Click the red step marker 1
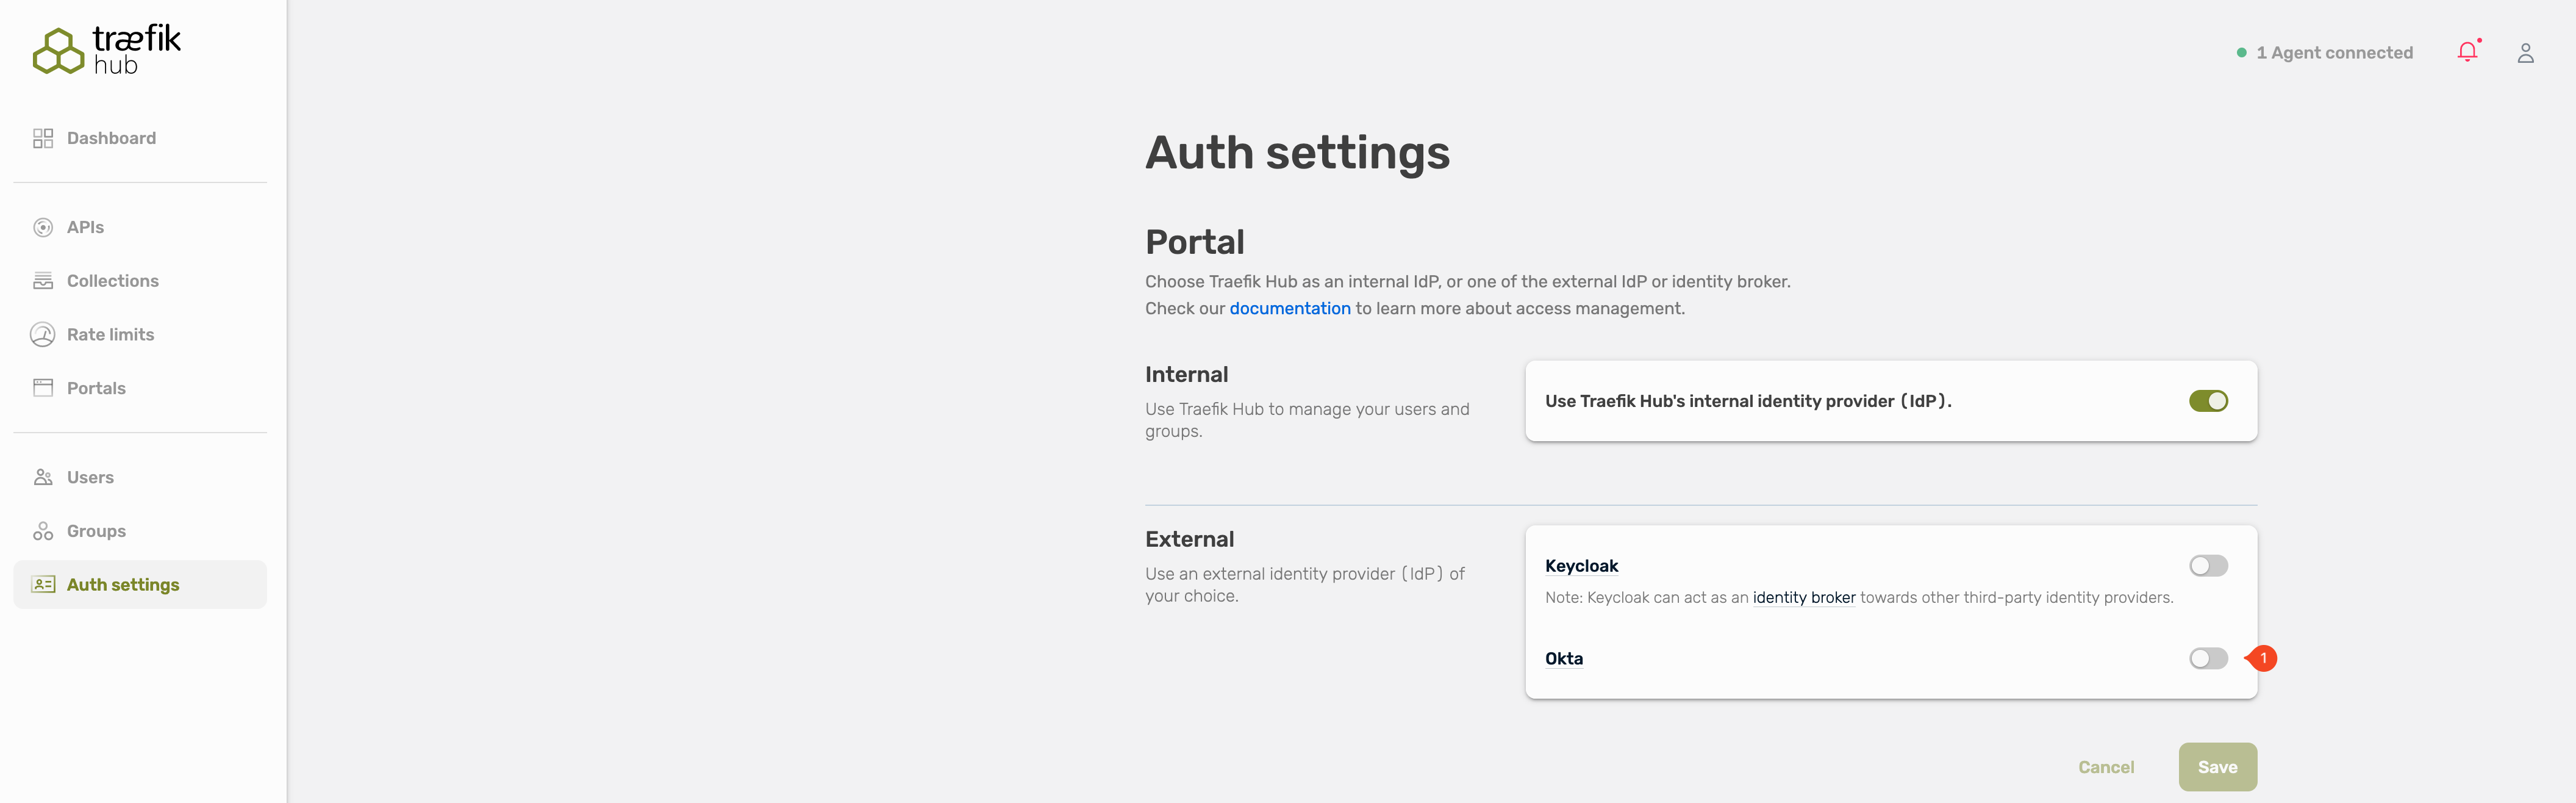 (x=2263, y=658)
